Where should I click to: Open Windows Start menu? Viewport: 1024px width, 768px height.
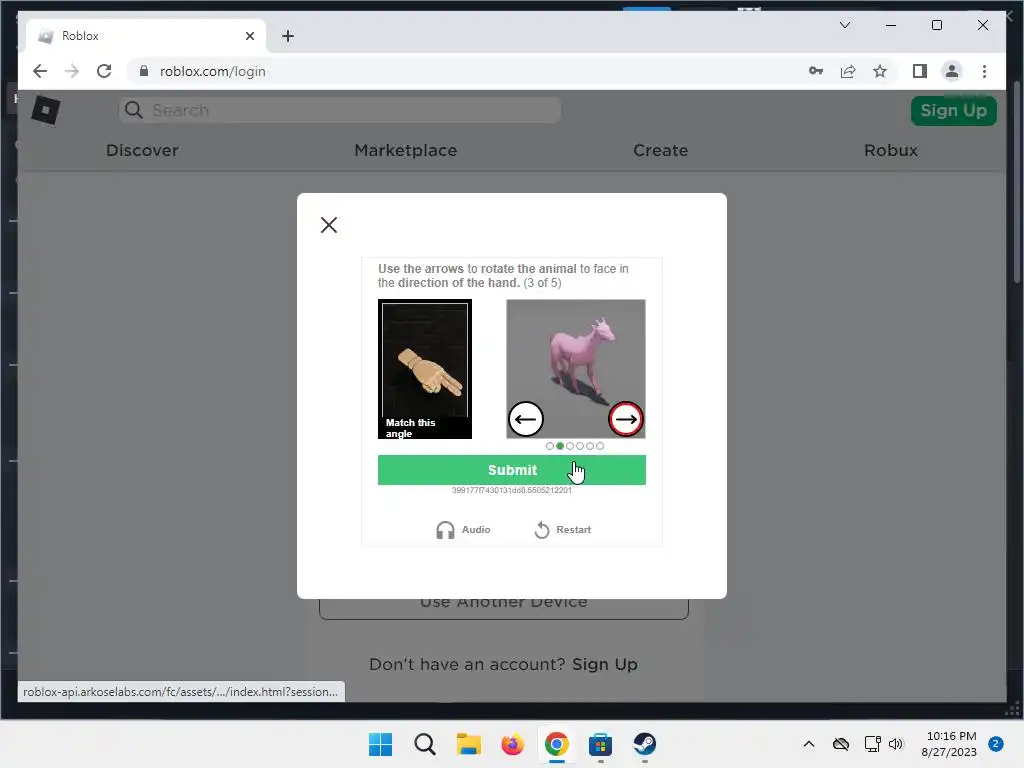pyautogui.click(x=381, y=744)
